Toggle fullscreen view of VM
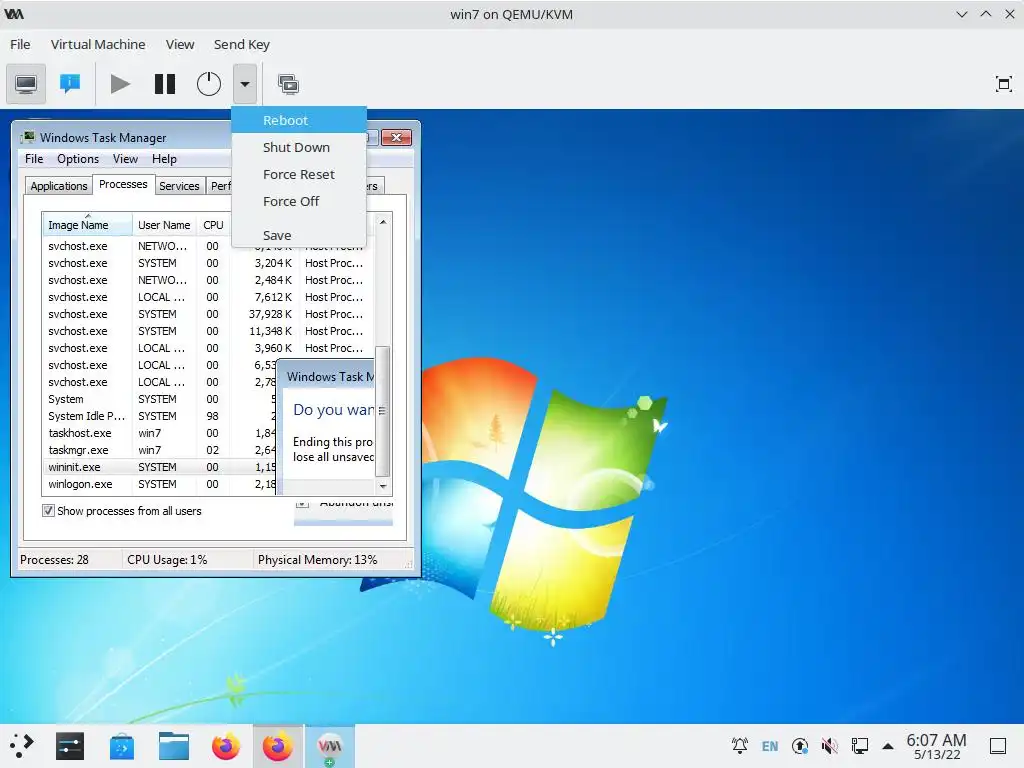Screen dimensions: 1024x768 point(1003,84)
